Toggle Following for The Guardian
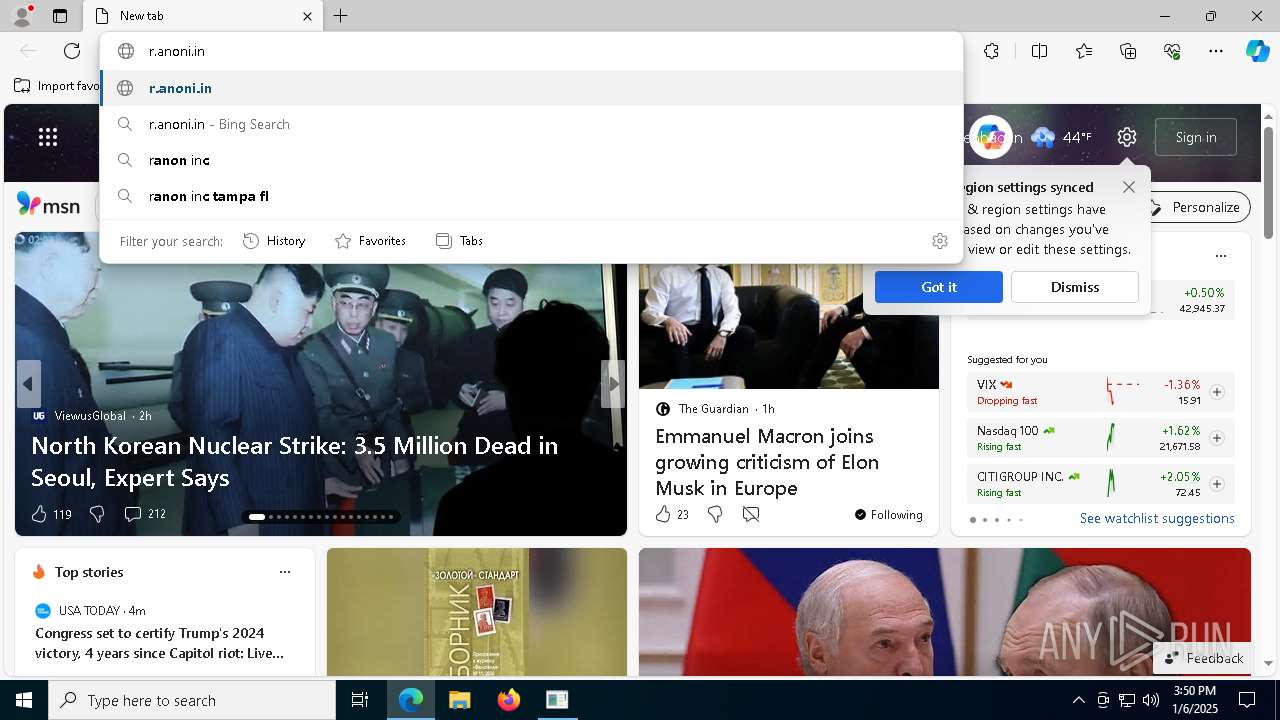Screen dimensions: 1280x720 pyautogui.click(x=889, y=514)
